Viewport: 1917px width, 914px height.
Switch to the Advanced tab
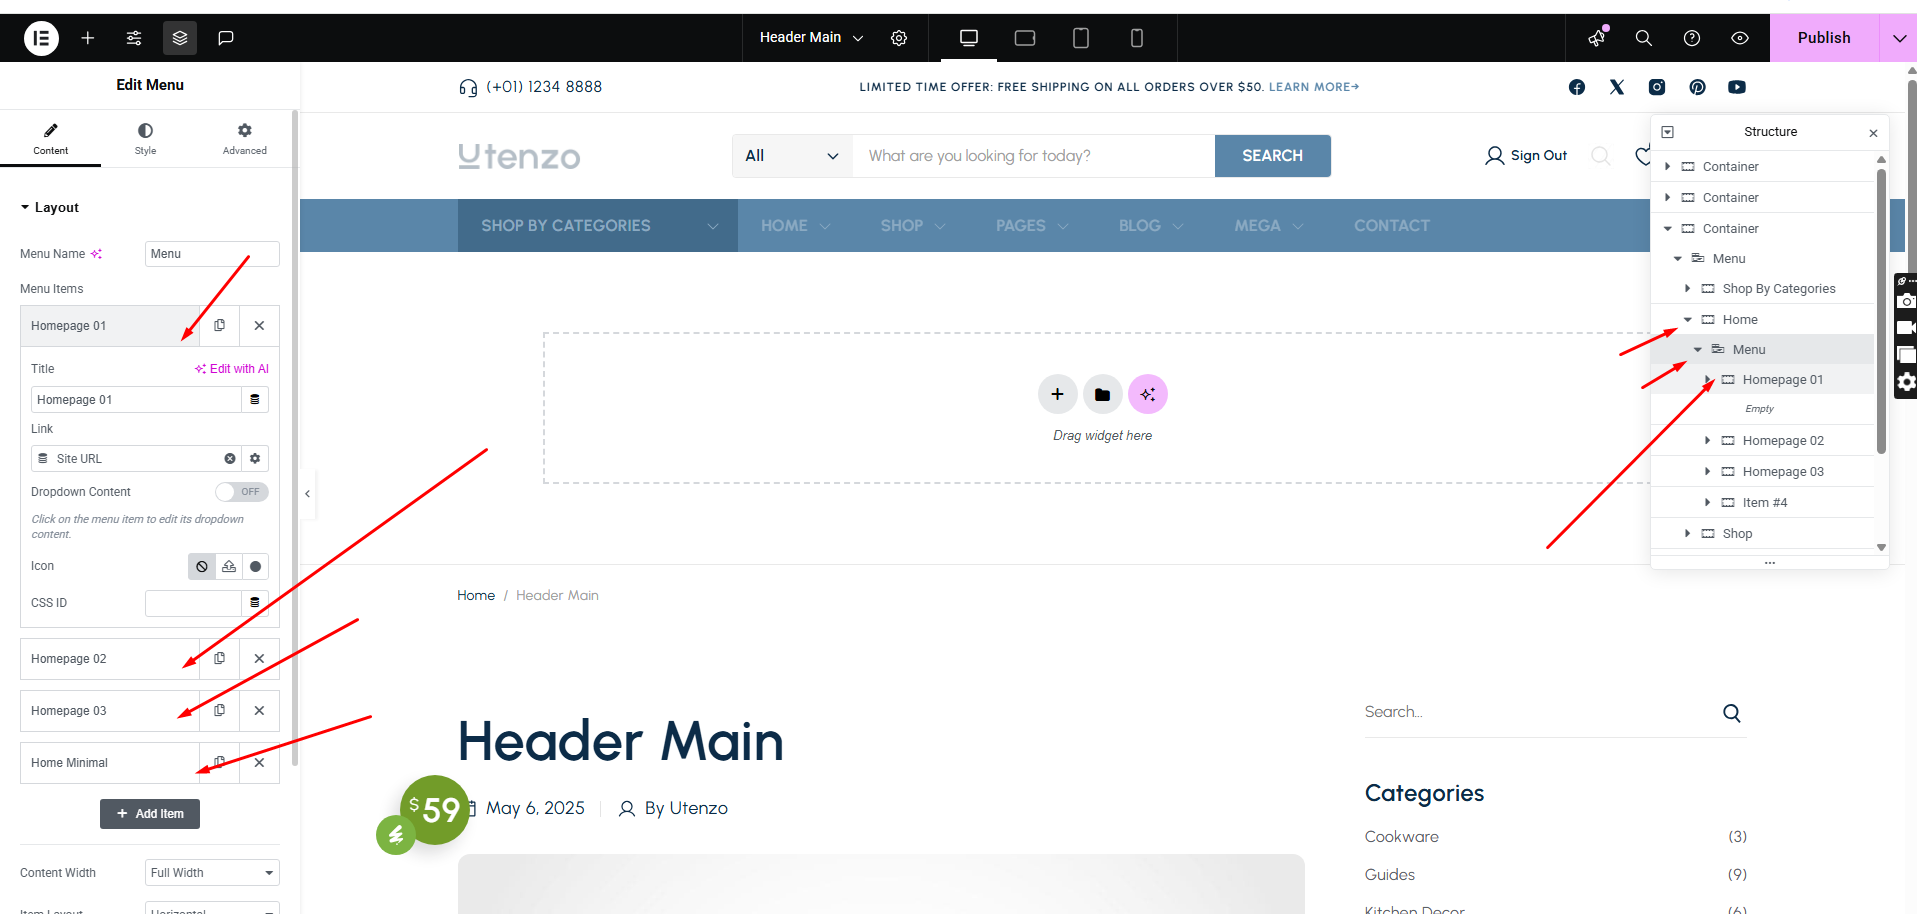(x=244, y=138)
